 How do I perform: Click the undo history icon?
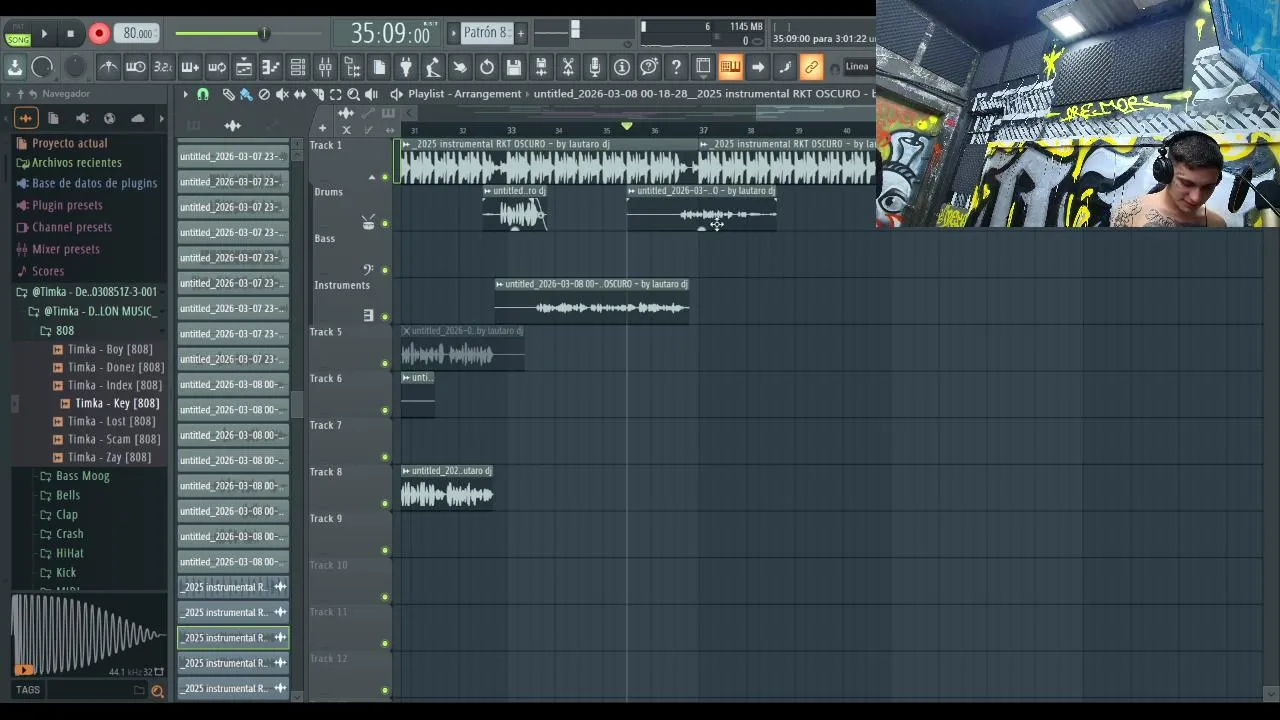point(487,67)
